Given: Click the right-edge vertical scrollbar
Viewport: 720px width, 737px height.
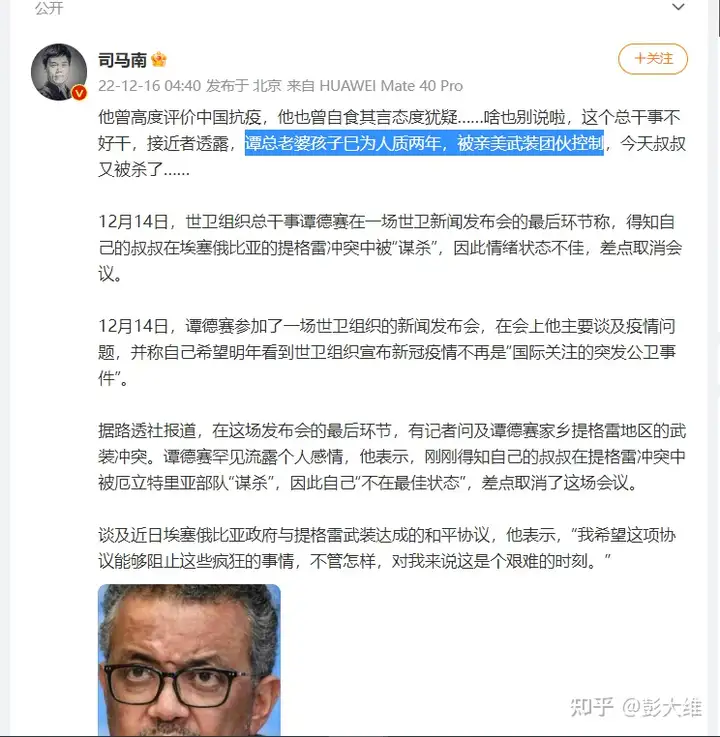Looking at the screenshot, I should 718,368.
